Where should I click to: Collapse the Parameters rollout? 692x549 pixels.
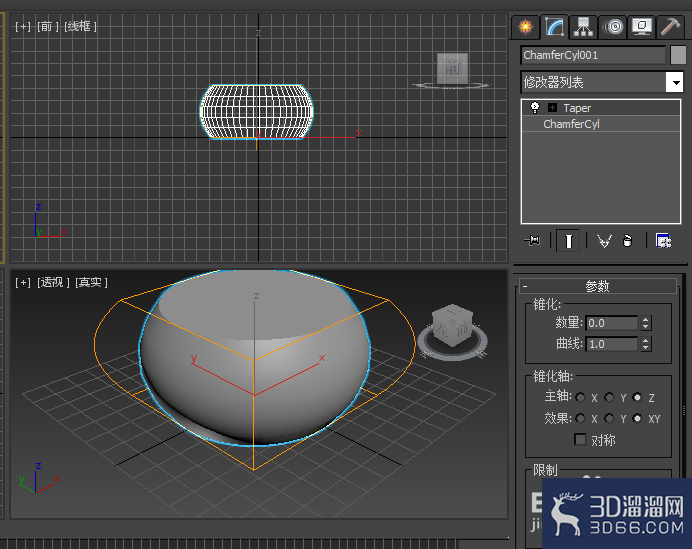598,286
